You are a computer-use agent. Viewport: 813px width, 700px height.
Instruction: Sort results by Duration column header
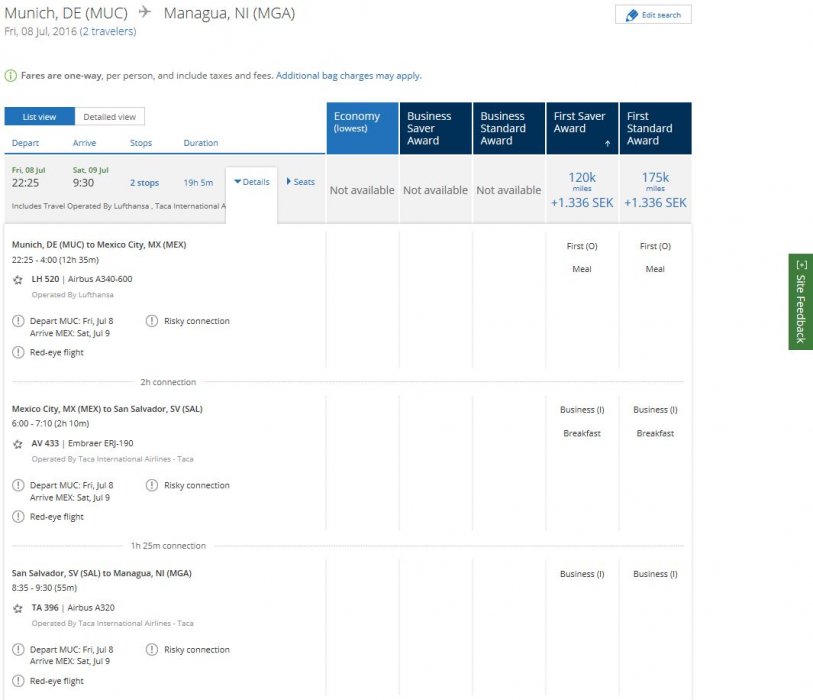[x=200, y=143]
